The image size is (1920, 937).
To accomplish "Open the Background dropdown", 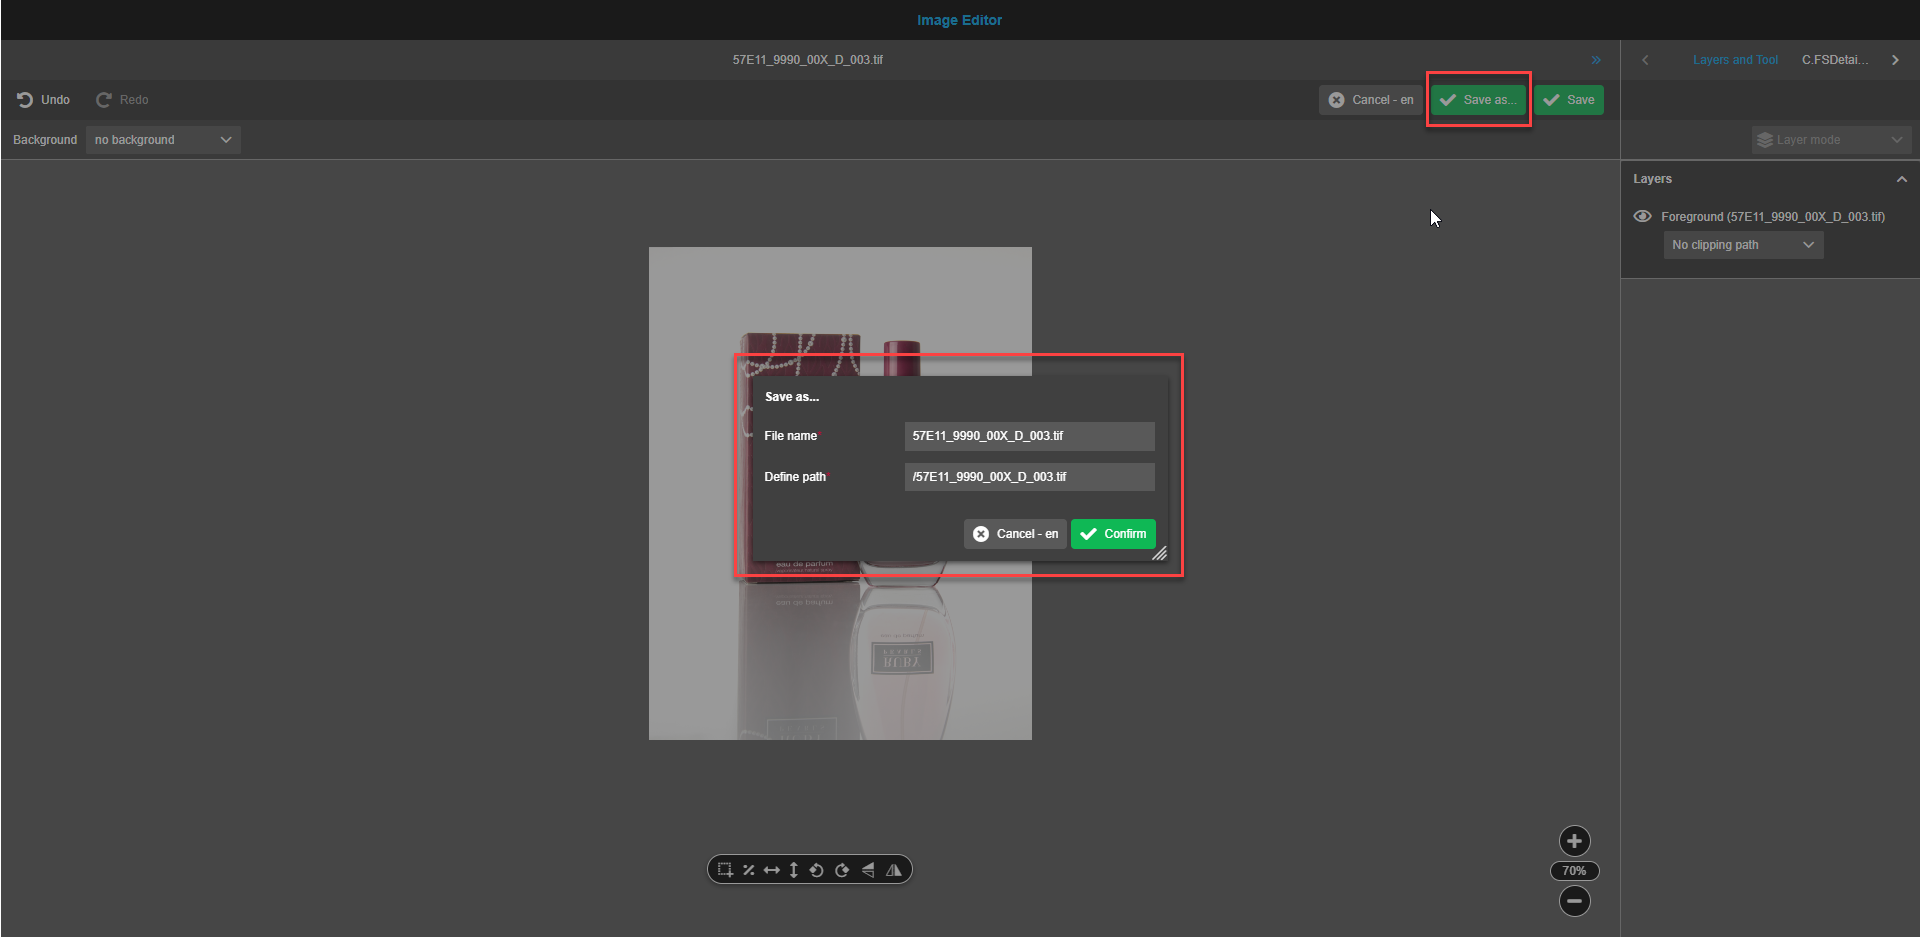I will pyautogui.click(x=162, y=139).
